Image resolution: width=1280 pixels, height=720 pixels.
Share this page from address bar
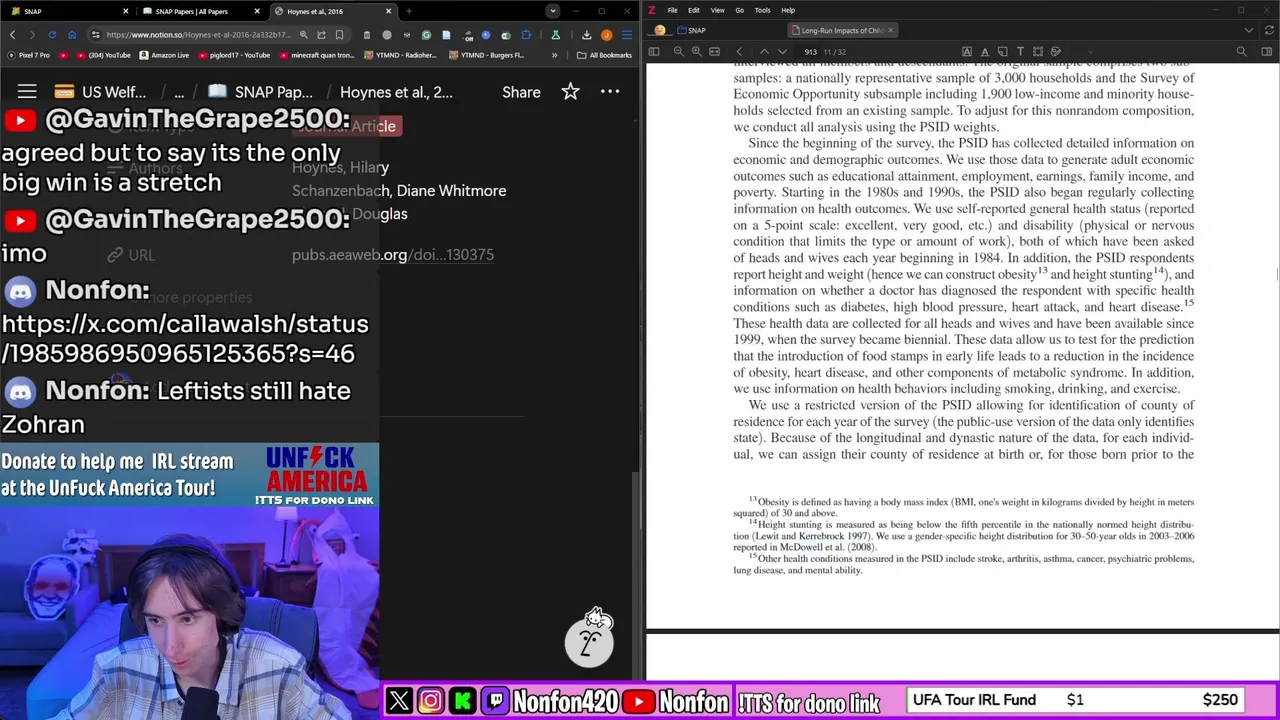point(321,35)
